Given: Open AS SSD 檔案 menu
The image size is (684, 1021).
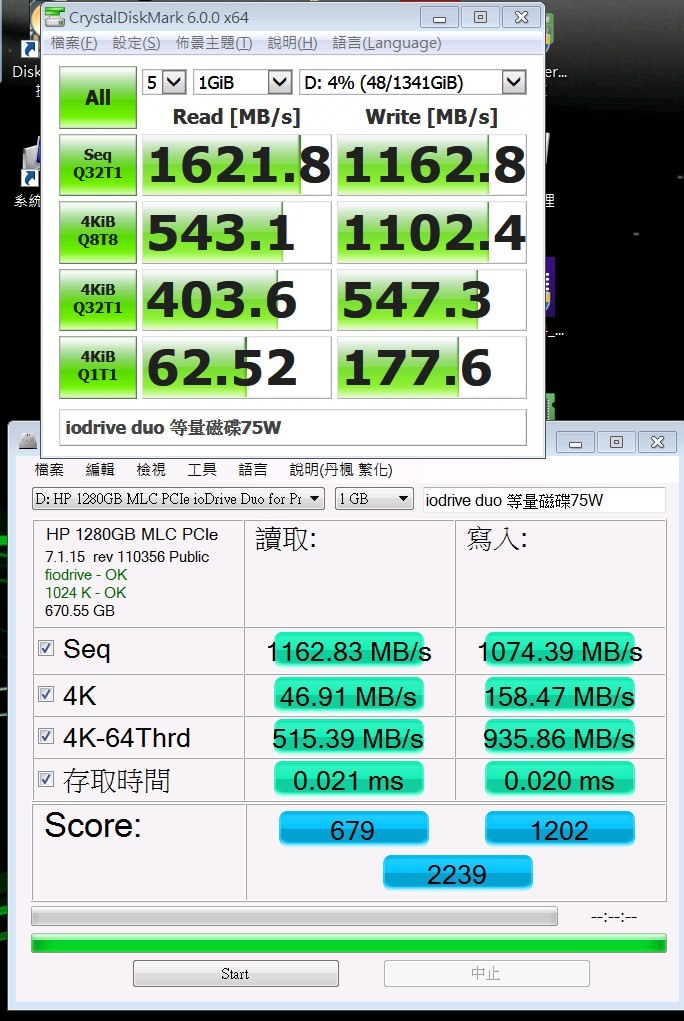Looking at the screenshot, I should coord(49,469).
